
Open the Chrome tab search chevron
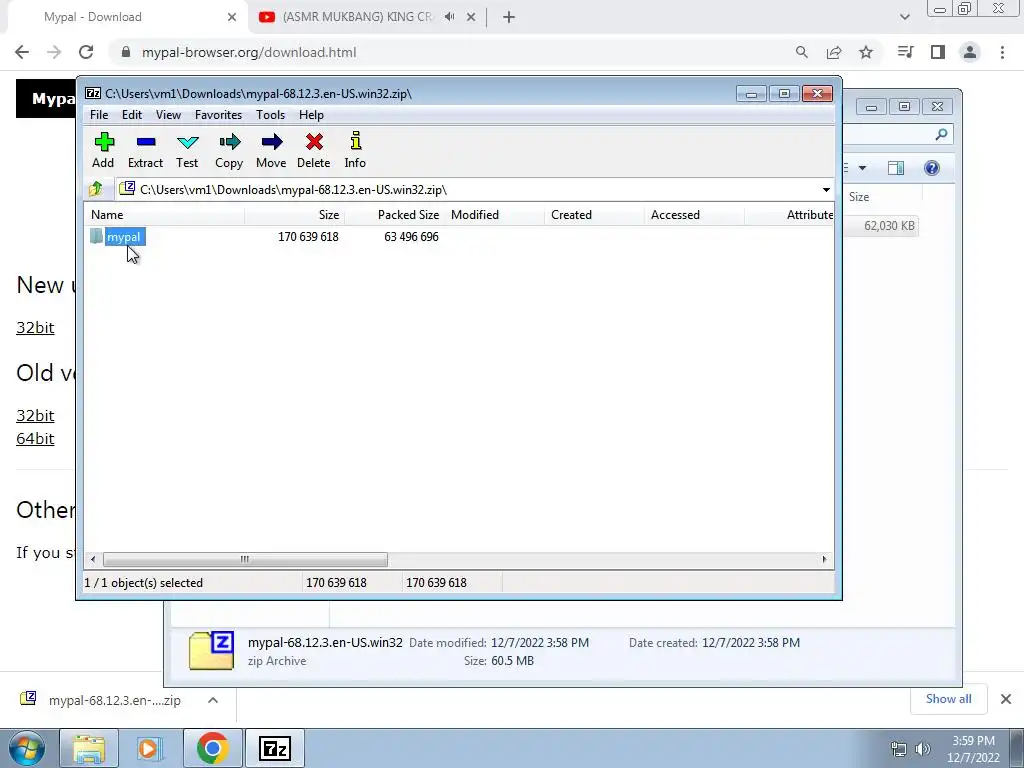[x=904, y=17]
